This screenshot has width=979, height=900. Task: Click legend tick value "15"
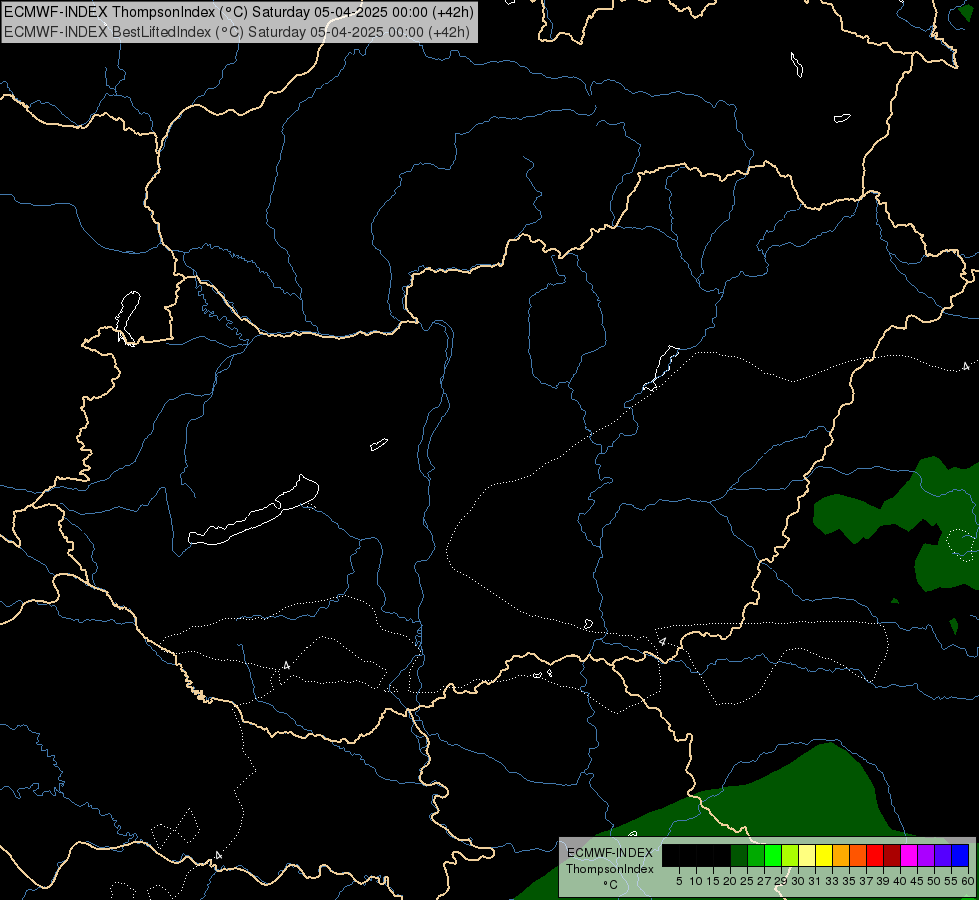(x=713, y=881)
